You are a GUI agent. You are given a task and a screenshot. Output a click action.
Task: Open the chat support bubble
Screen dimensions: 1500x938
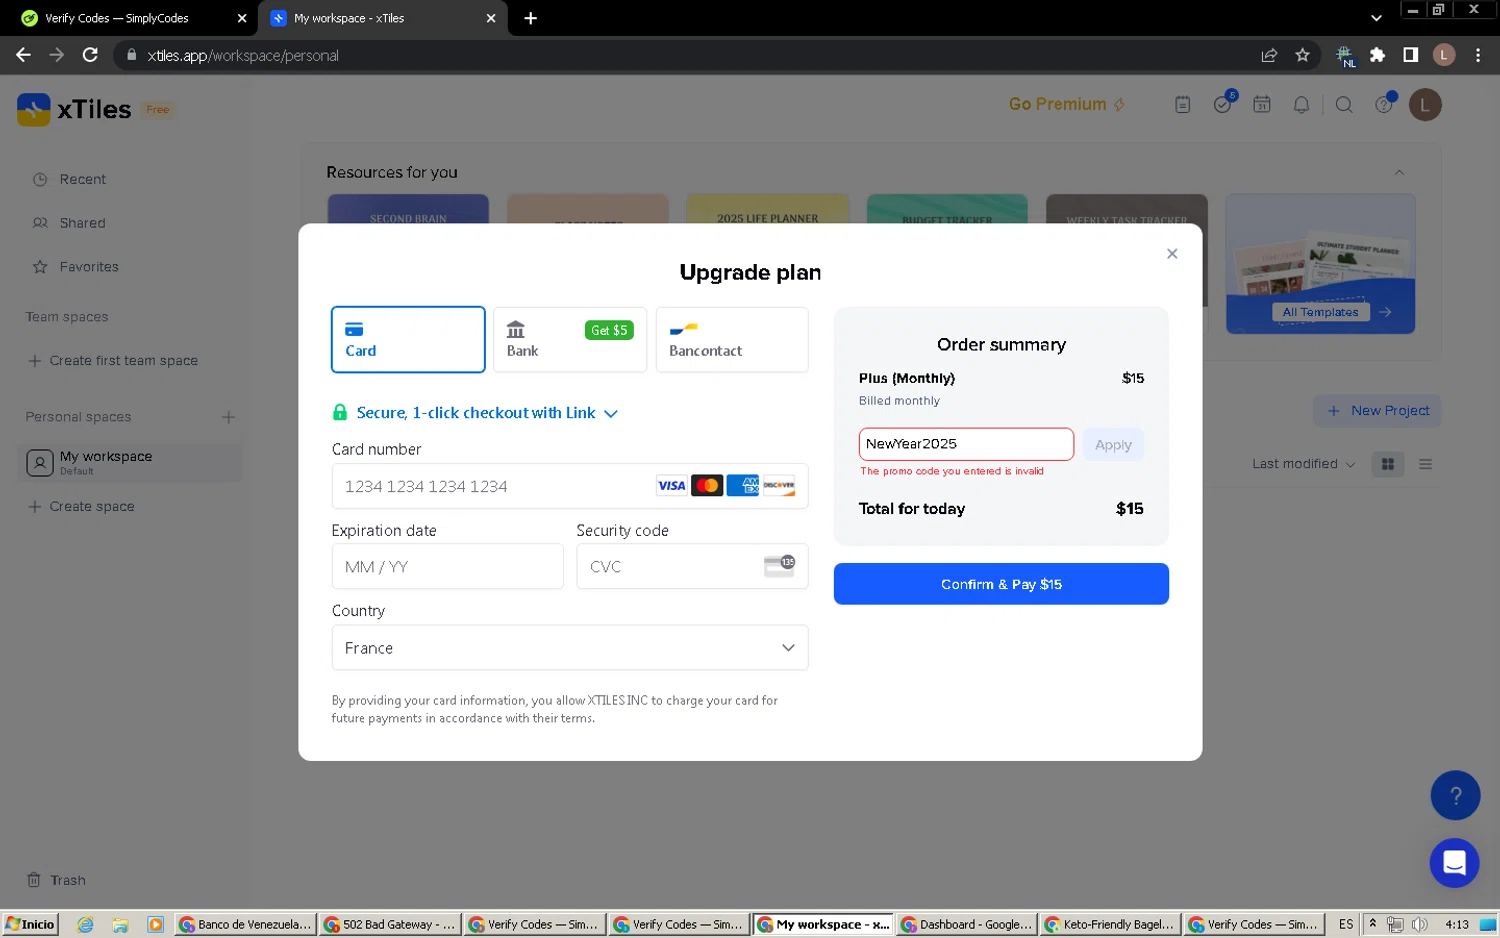click(x=1454, y=862)
